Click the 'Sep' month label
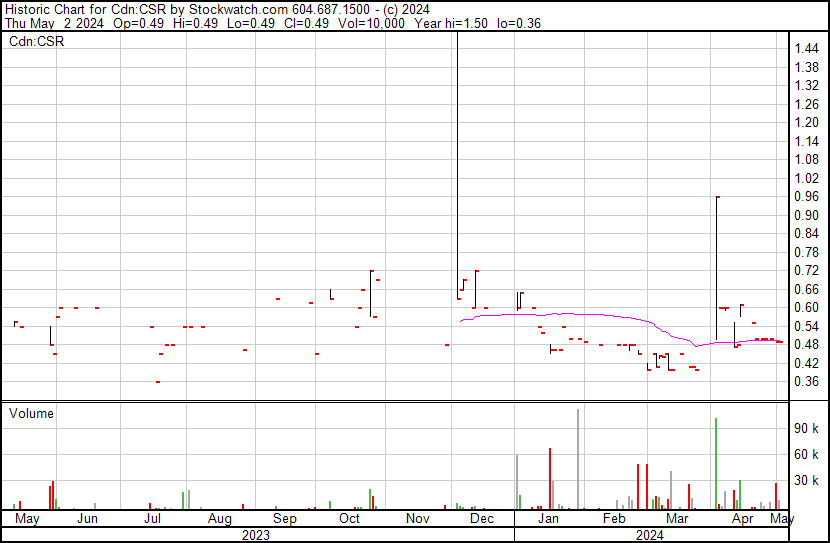This screenshot has width=830, height=543. point(285,519)
